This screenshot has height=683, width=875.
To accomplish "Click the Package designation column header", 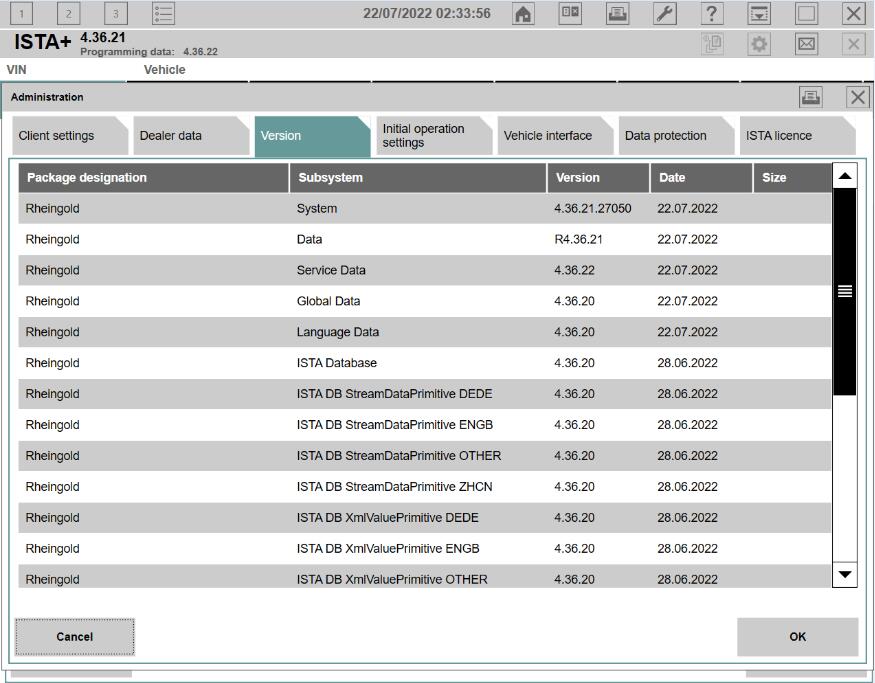I will pos(153,177).
